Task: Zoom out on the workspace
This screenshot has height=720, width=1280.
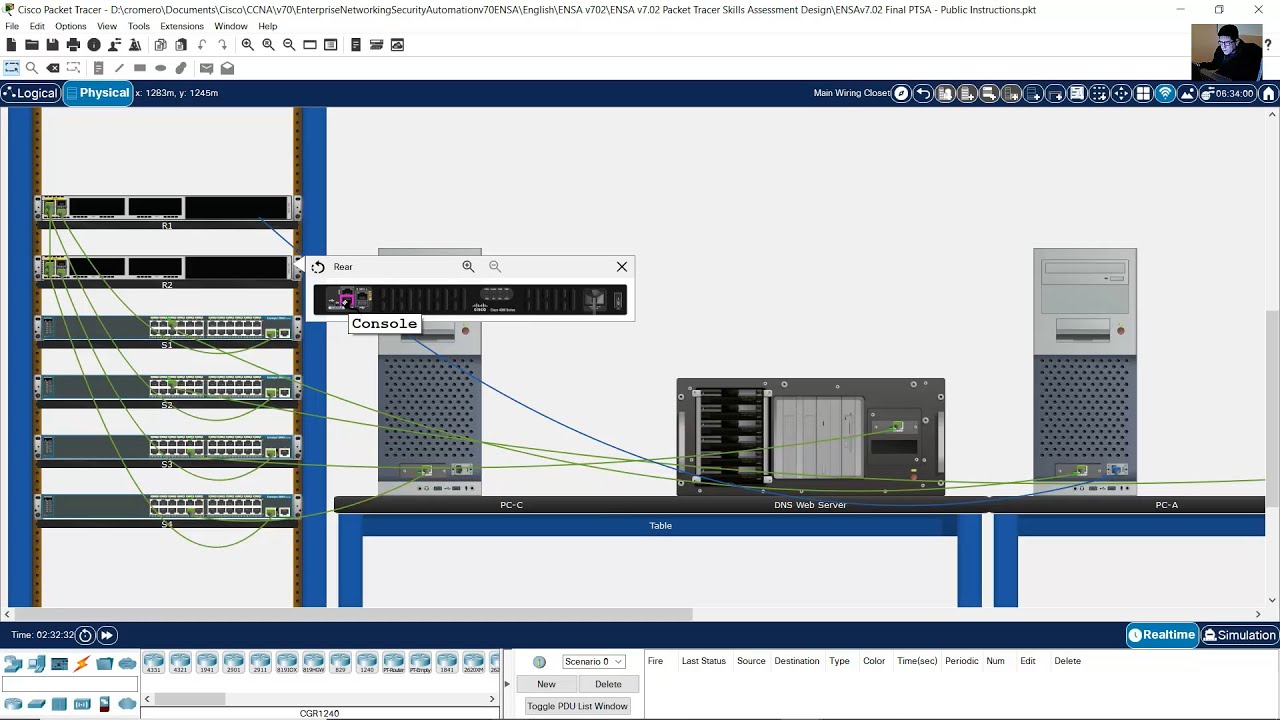Action: 289,45
